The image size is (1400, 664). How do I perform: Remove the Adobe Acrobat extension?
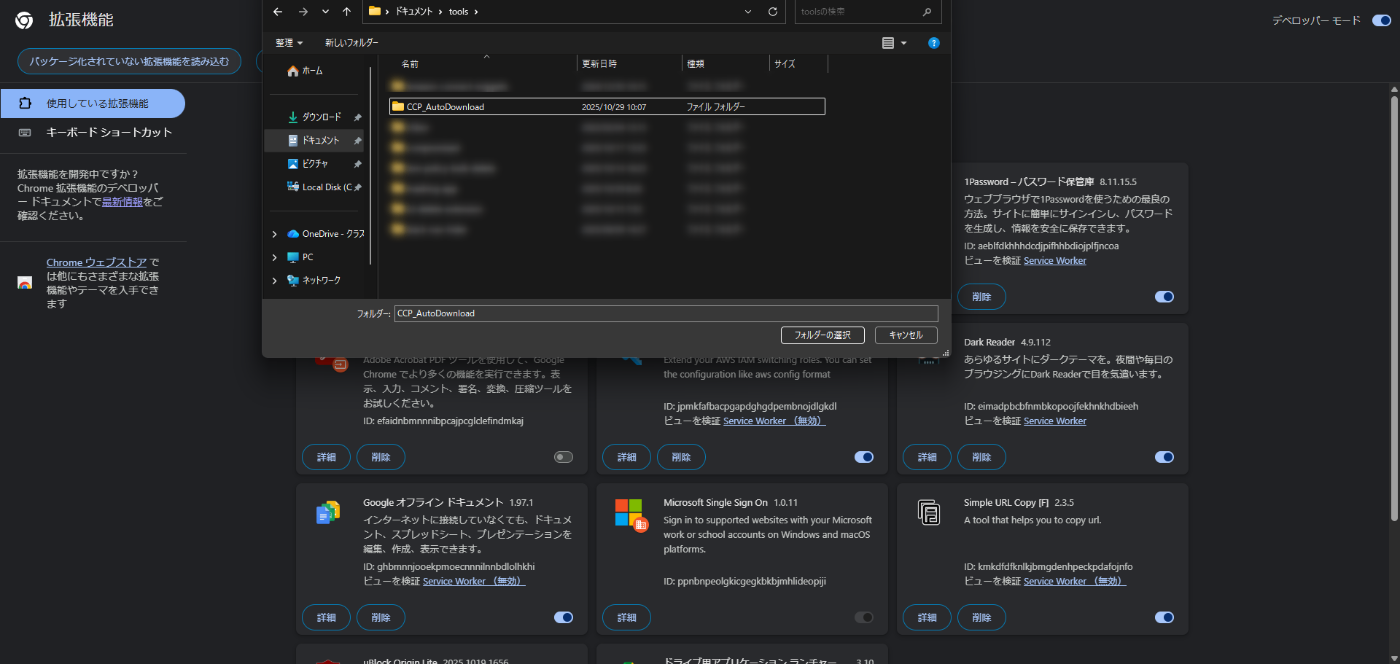381,457
